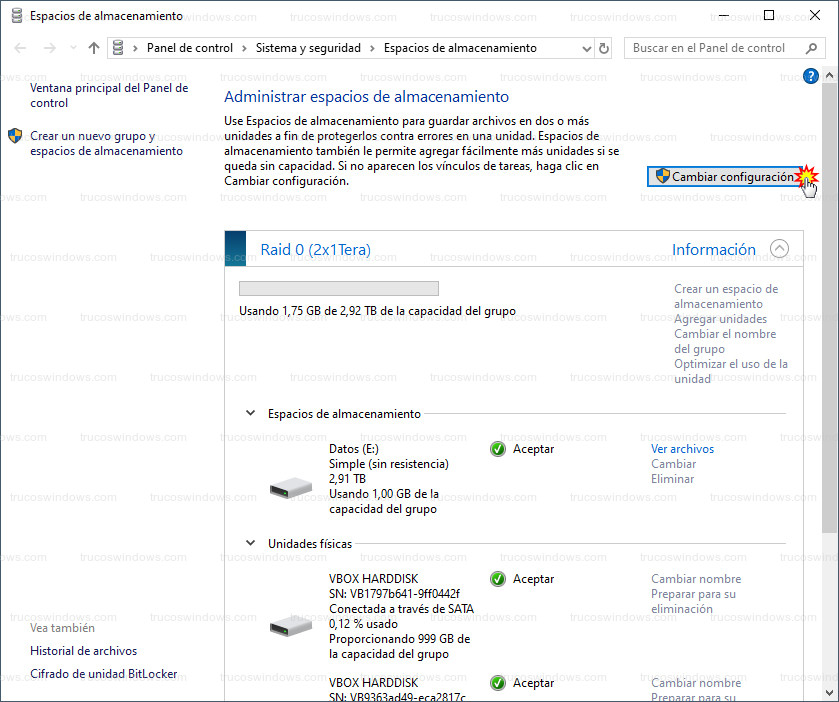Click the first VBOX HARDDISK drive icon

pyautogui.click(x=291, y=626)
